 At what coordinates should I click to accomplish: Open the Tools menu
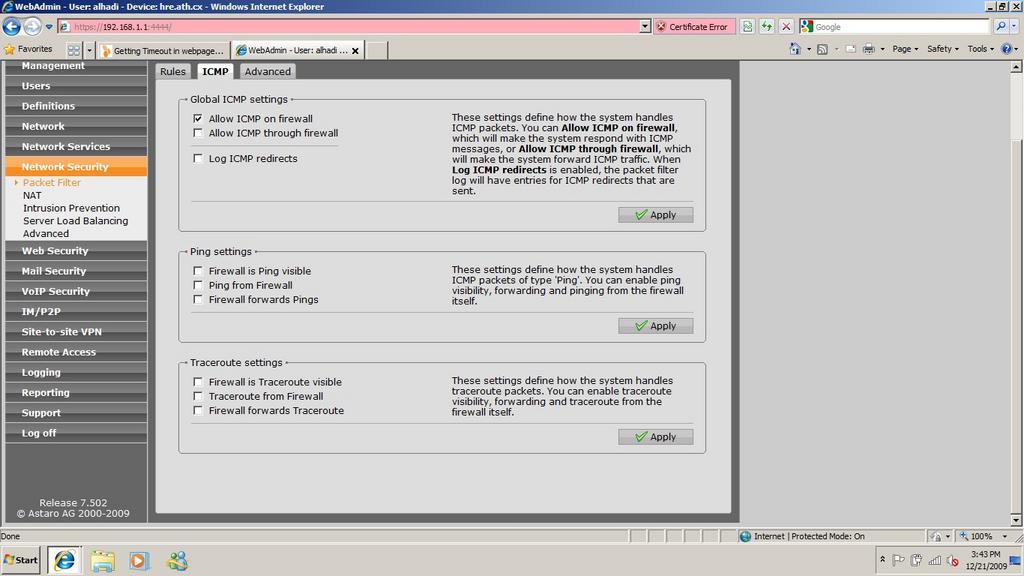[980, 49]
